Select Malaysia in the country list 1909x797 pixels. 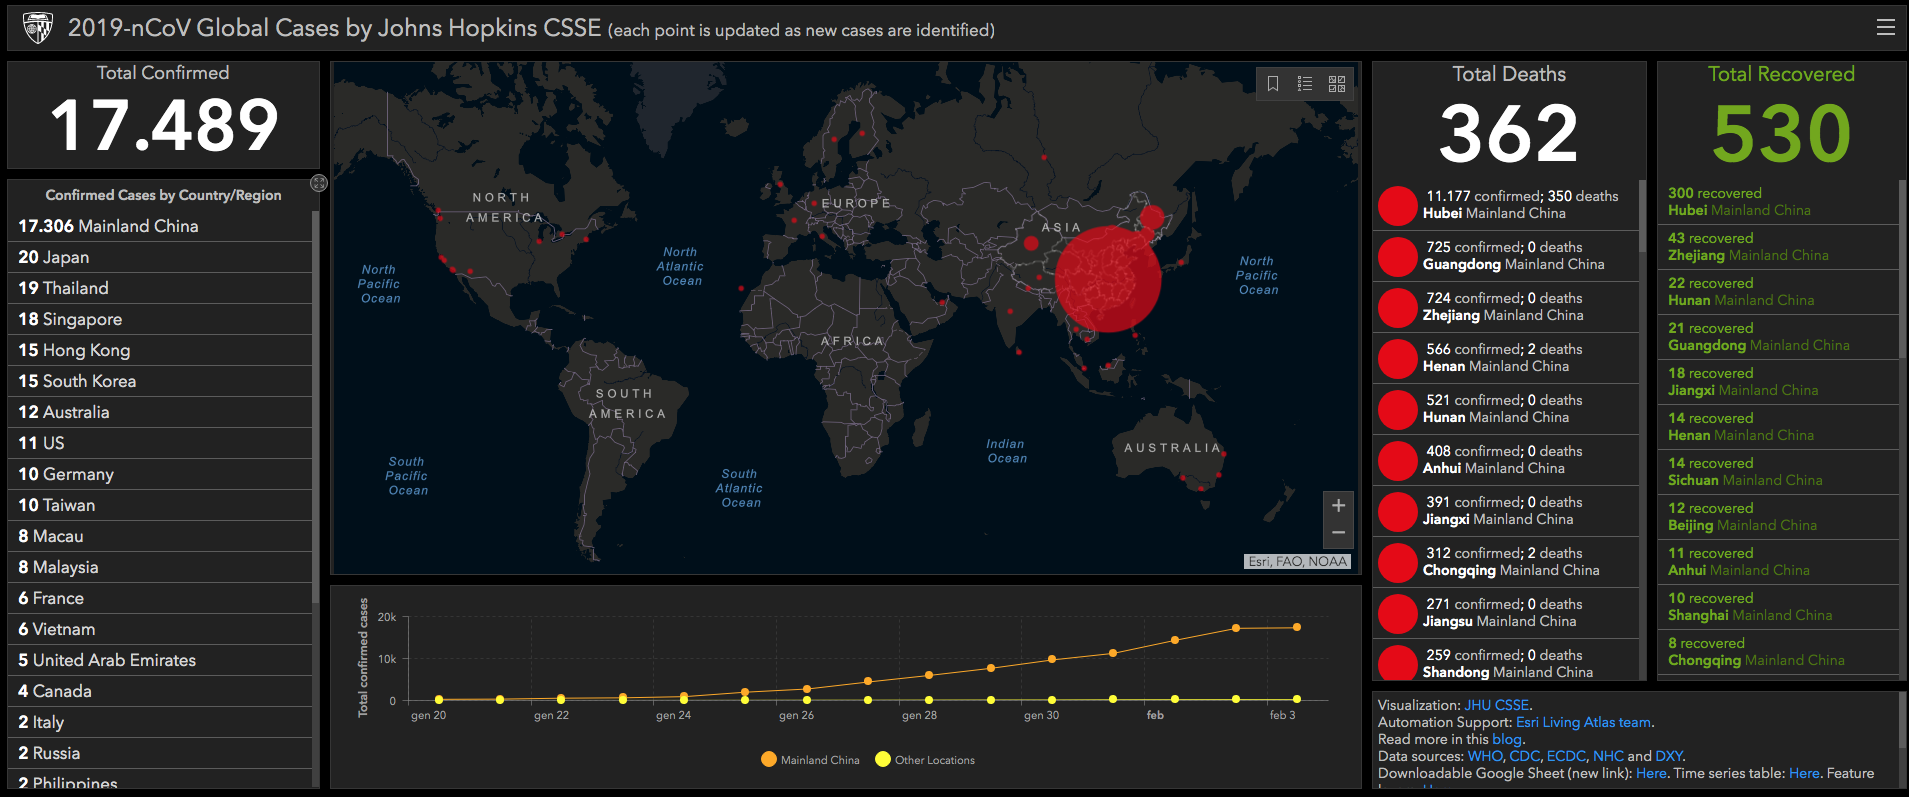(x=160, y=567)
